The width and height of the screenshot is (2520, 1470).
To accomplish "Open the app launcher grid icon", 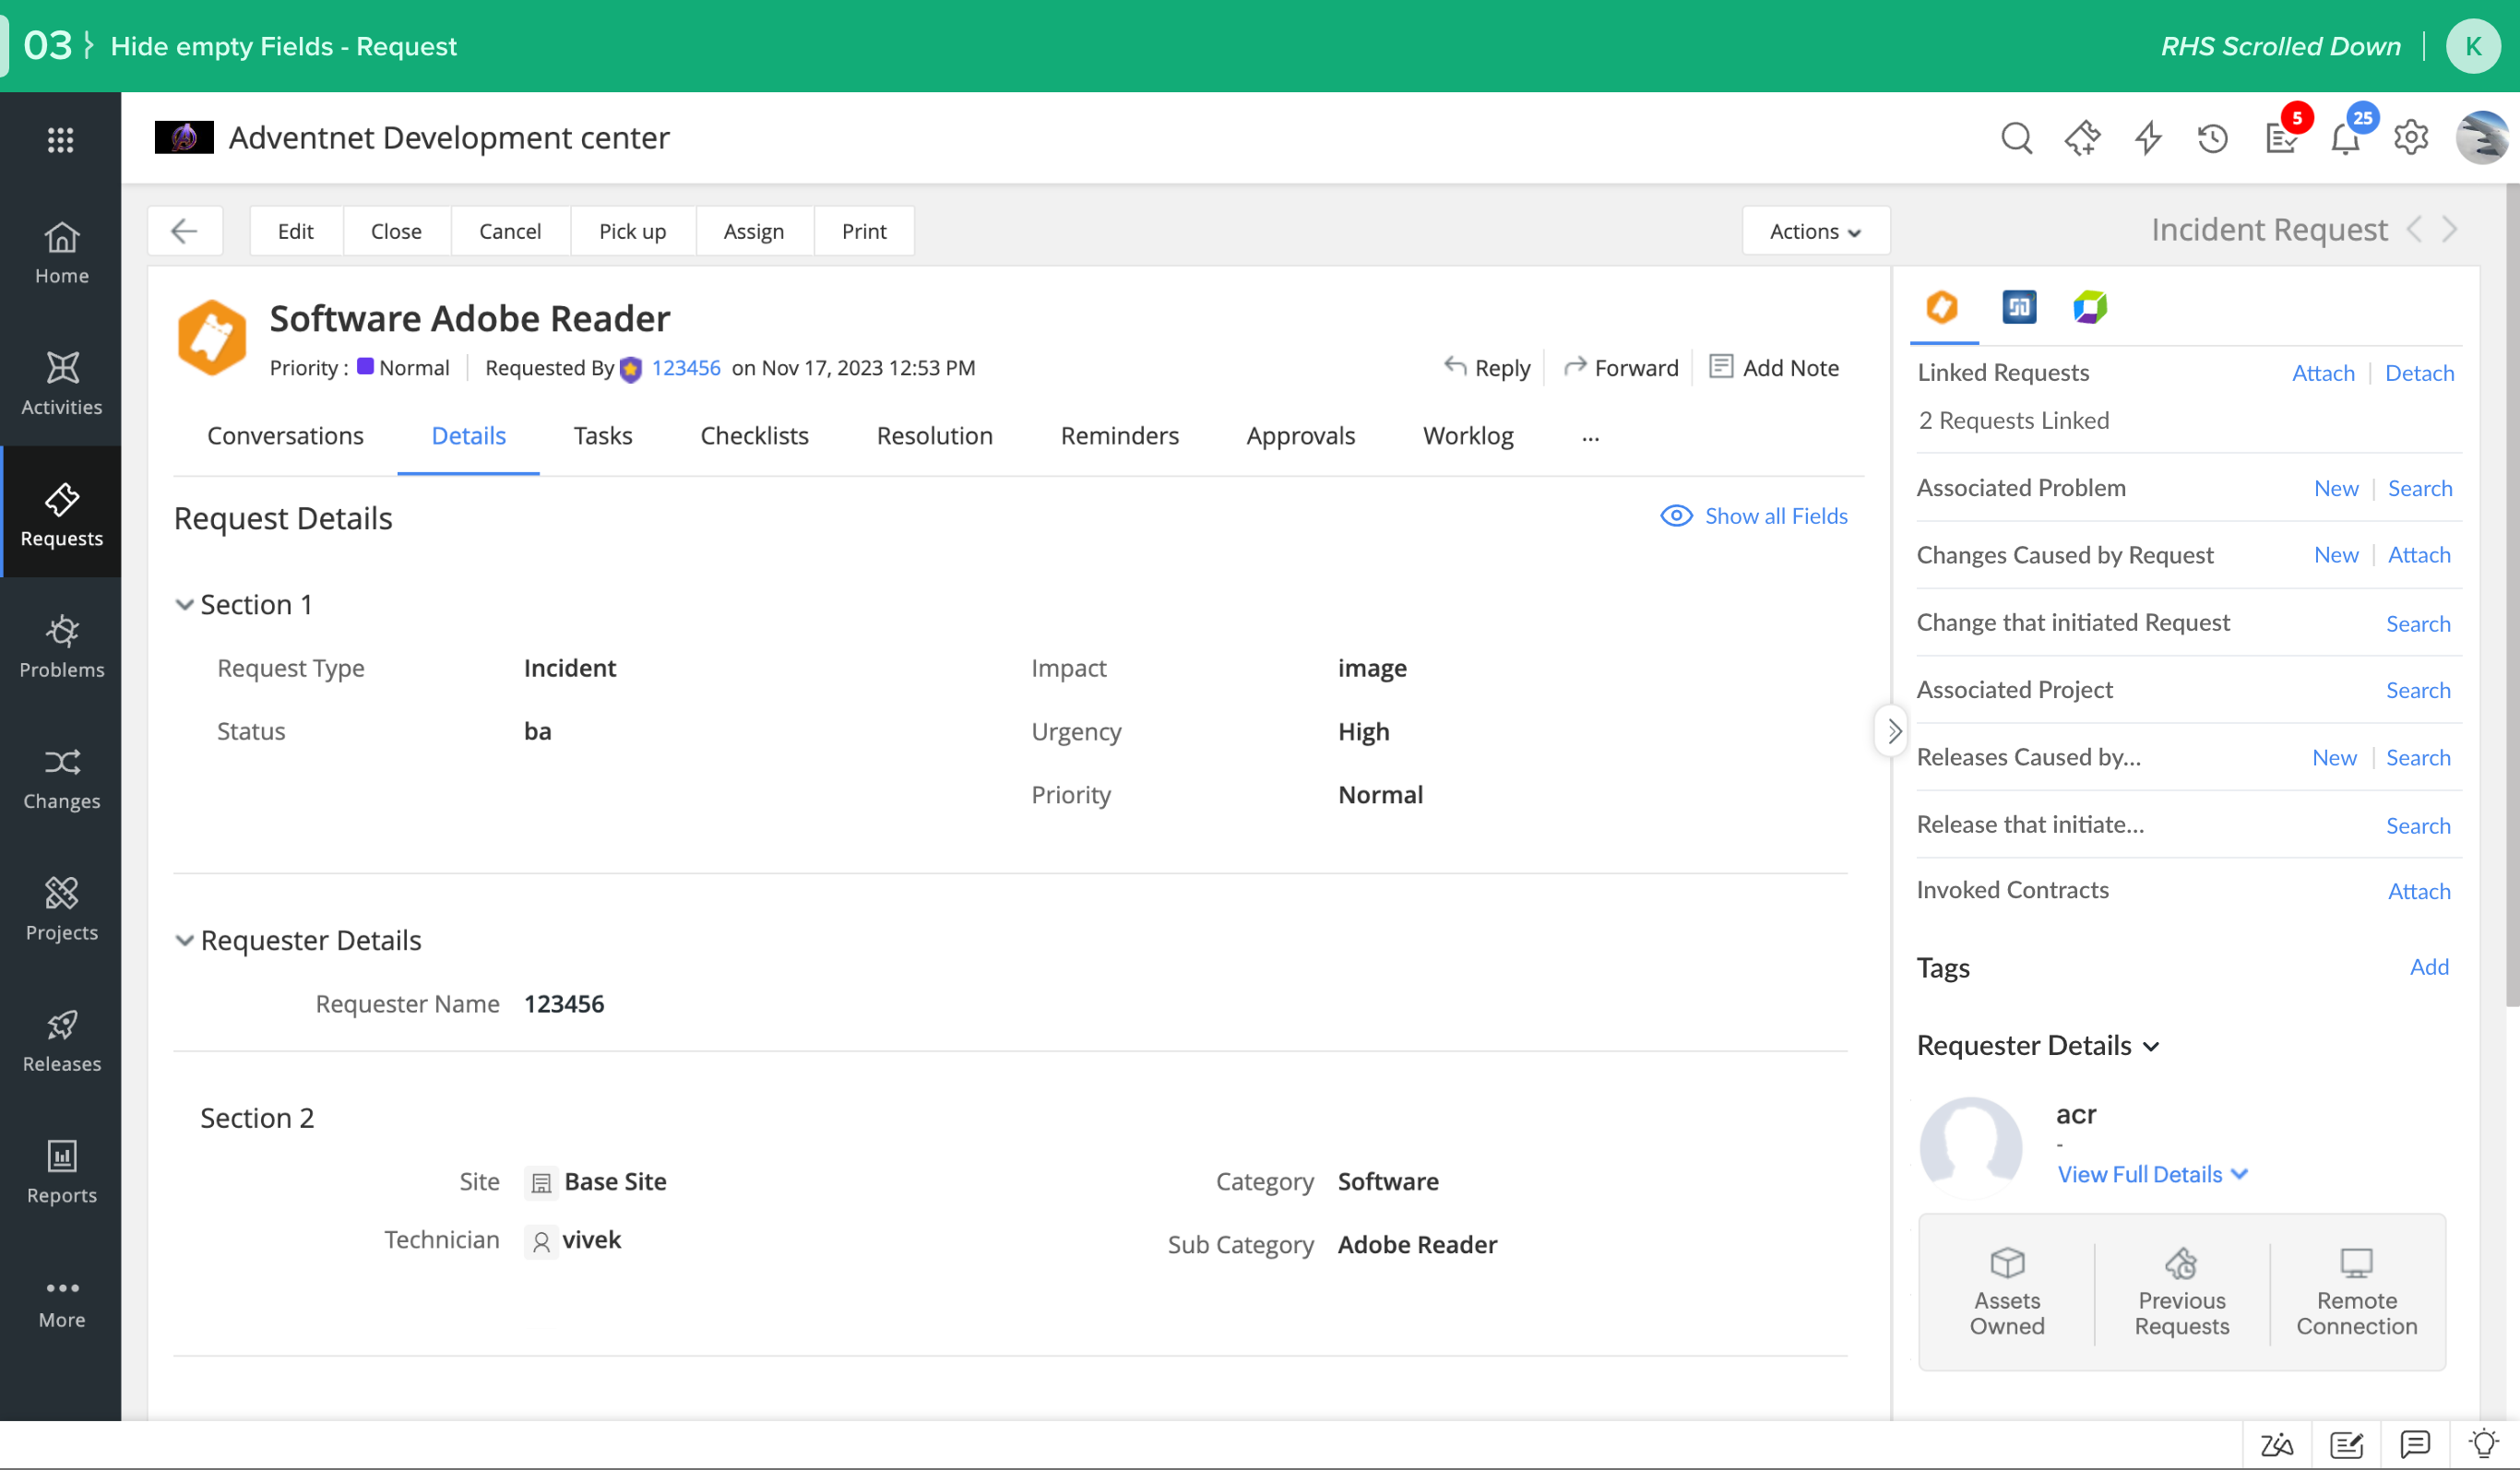I will tap(61, 140).
